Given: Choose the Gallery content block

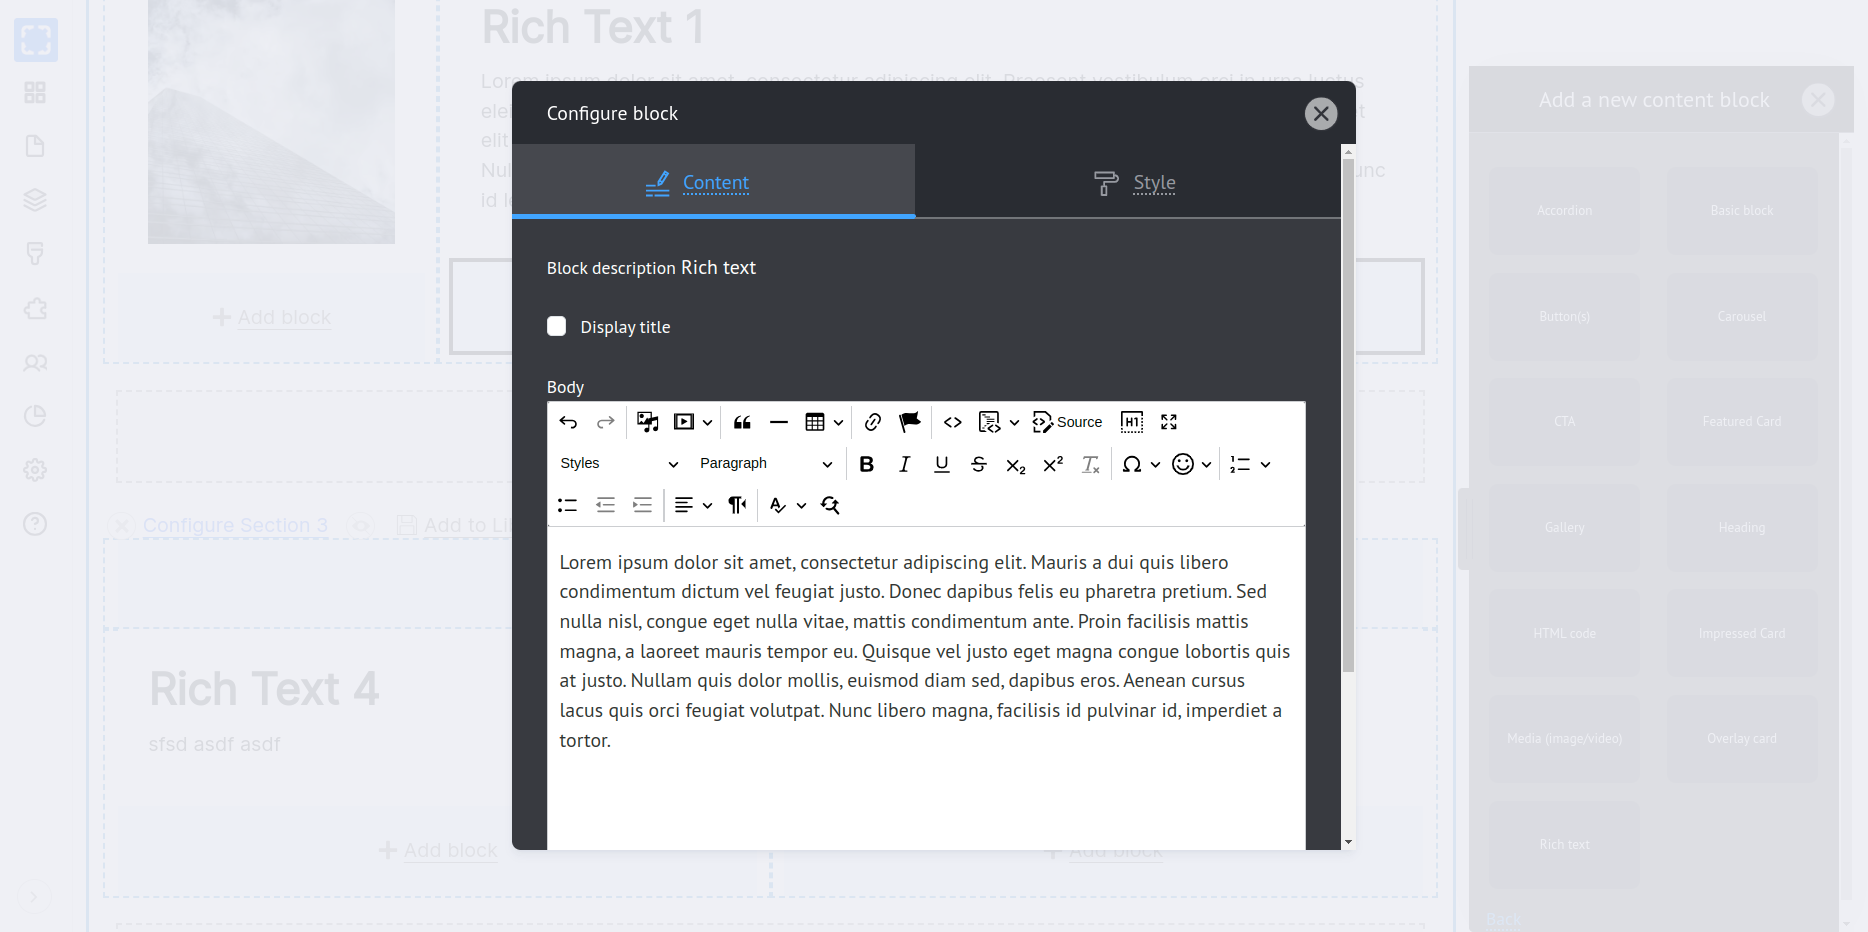Looking at the screenshot, I should point(1564,527).
